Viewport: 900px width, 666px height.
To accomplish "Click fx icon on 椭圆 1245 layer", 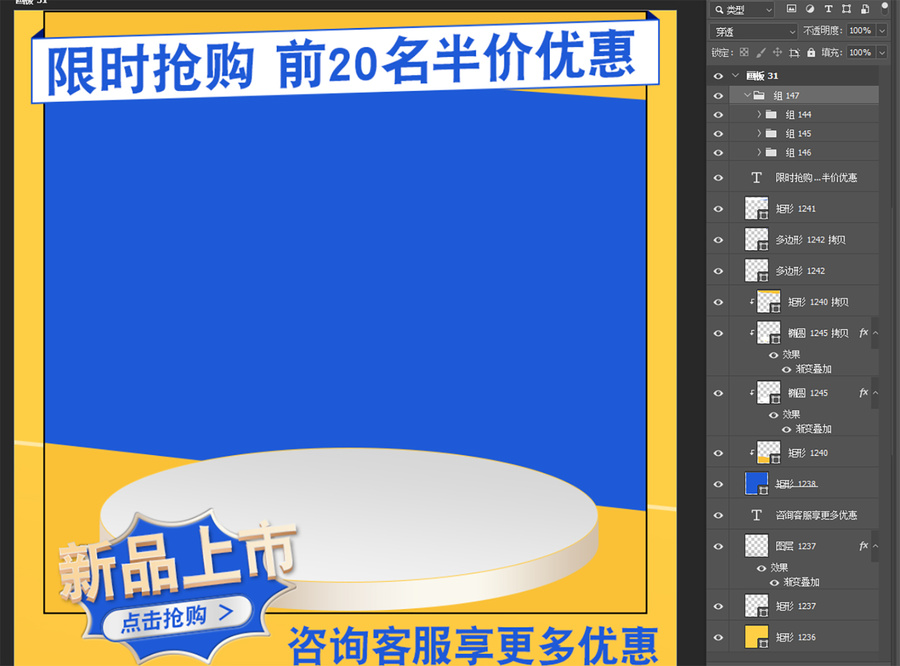I will [x=863, y=392].
